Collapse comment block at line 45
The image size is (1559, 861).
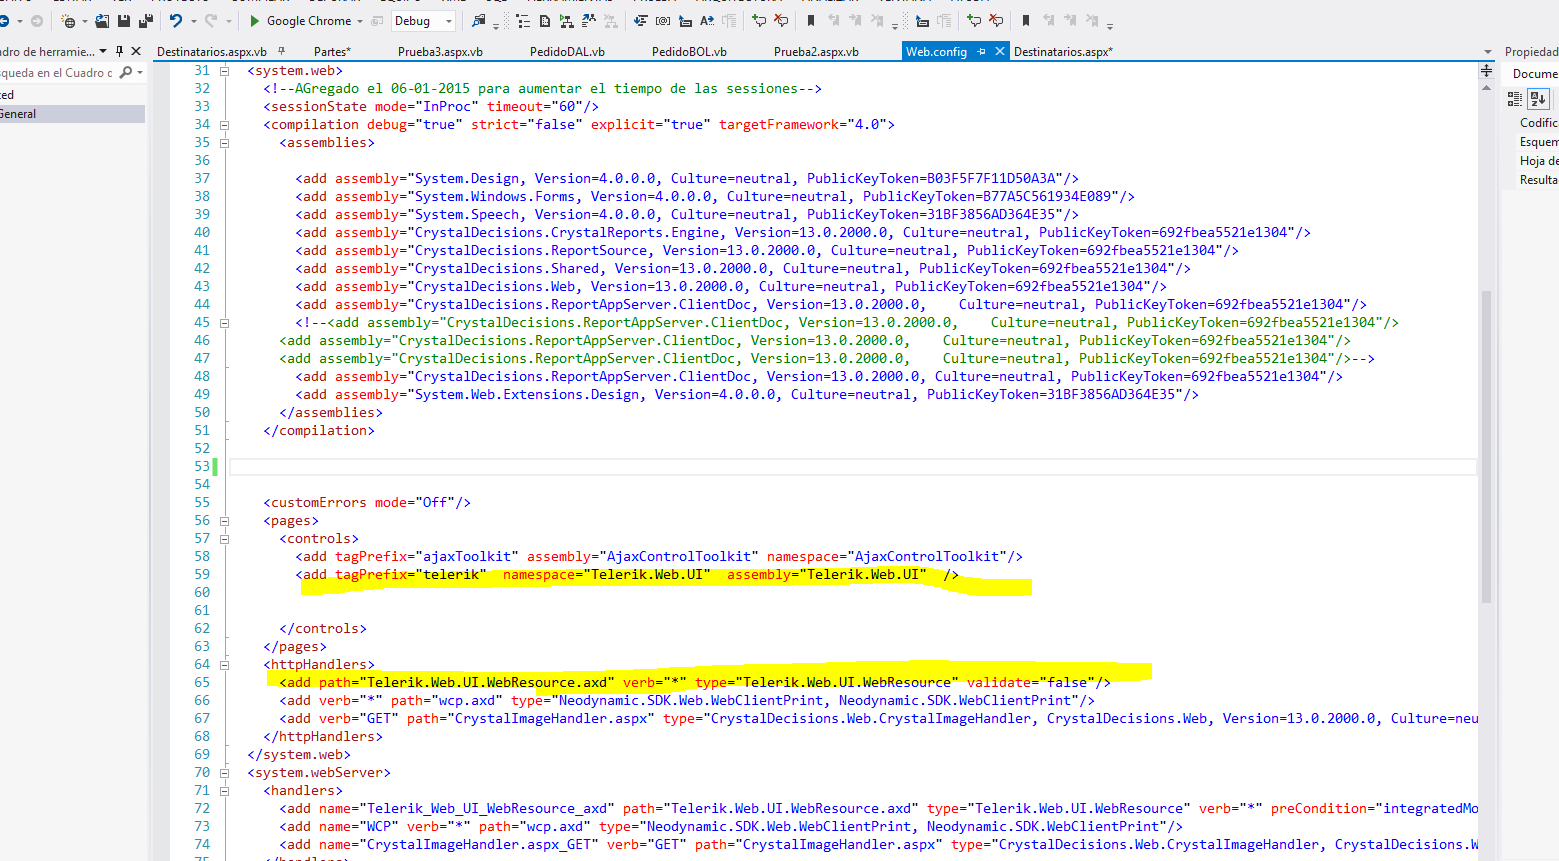(224, 323)
